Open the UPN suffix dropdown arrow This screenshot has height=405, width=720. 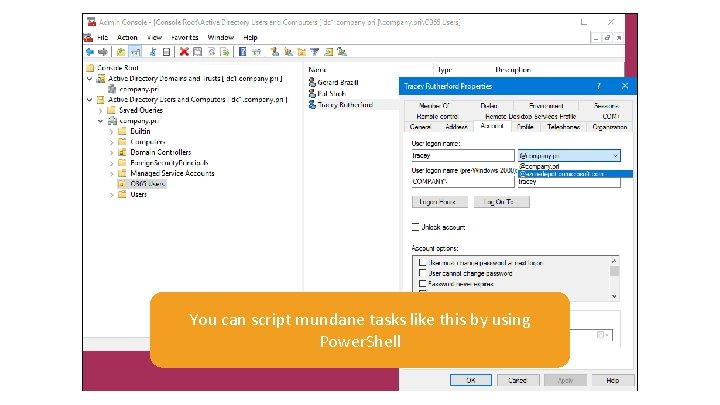[615, 156]
